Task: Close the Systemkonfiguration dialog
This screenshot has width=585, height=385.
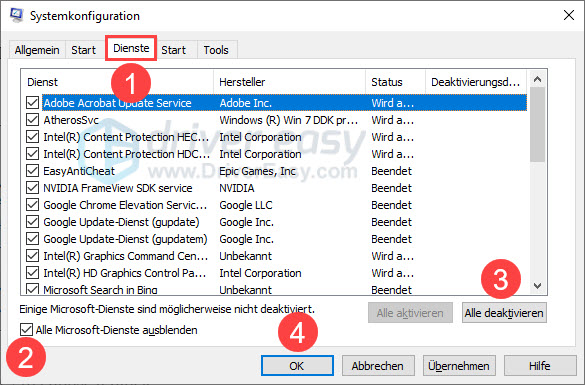Action: click(569, 15)
